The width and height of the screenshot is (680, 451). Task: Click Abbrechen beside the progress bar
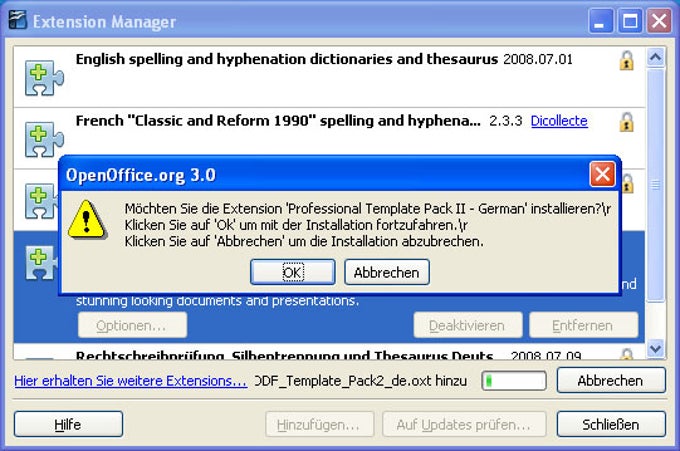[x=611, y=380]
